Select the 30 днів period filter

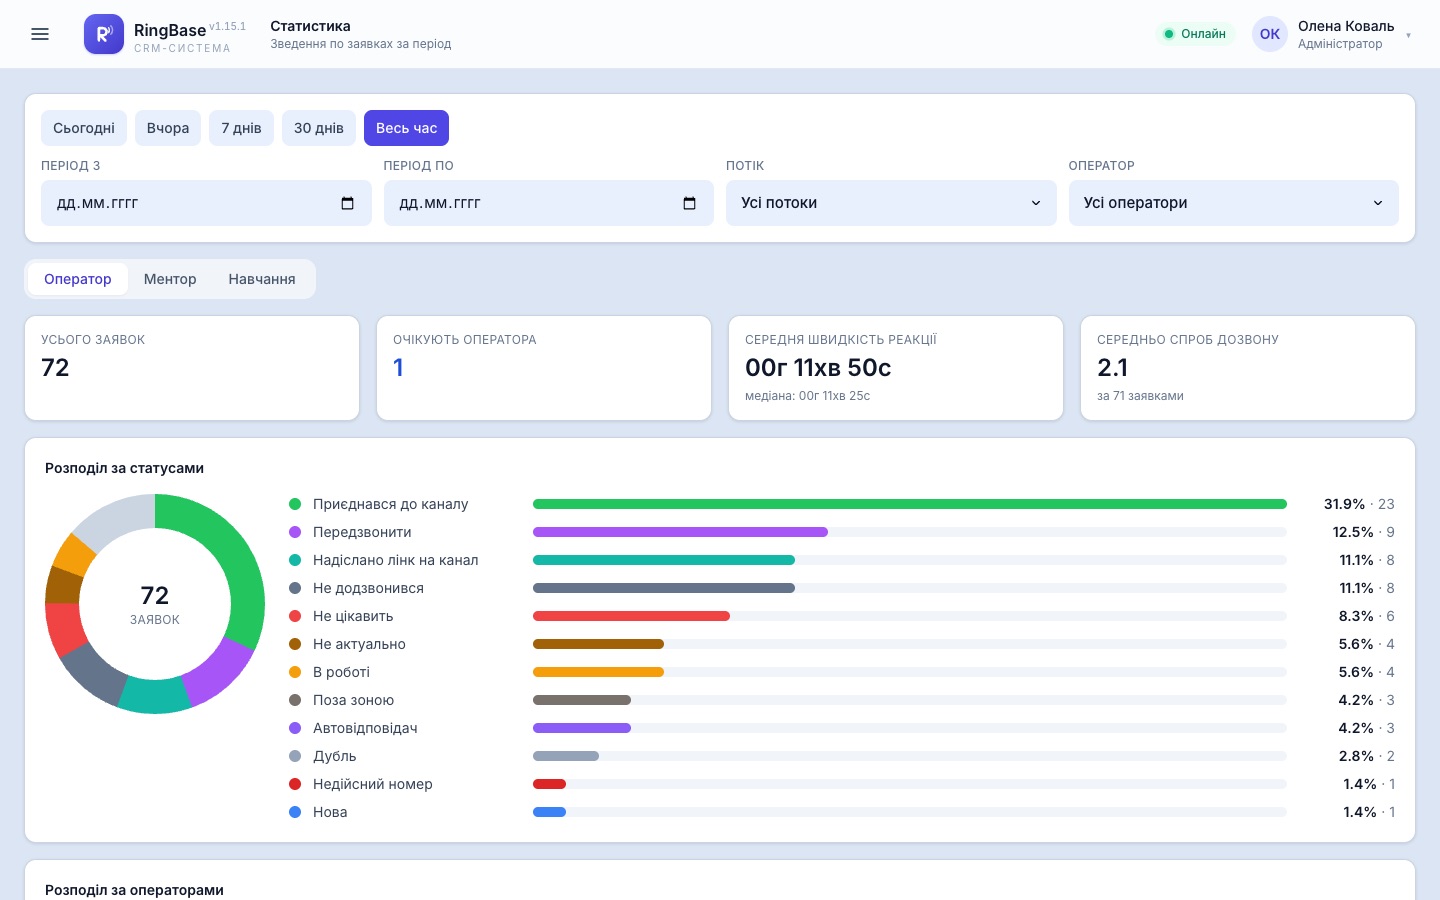click(319, 128)
